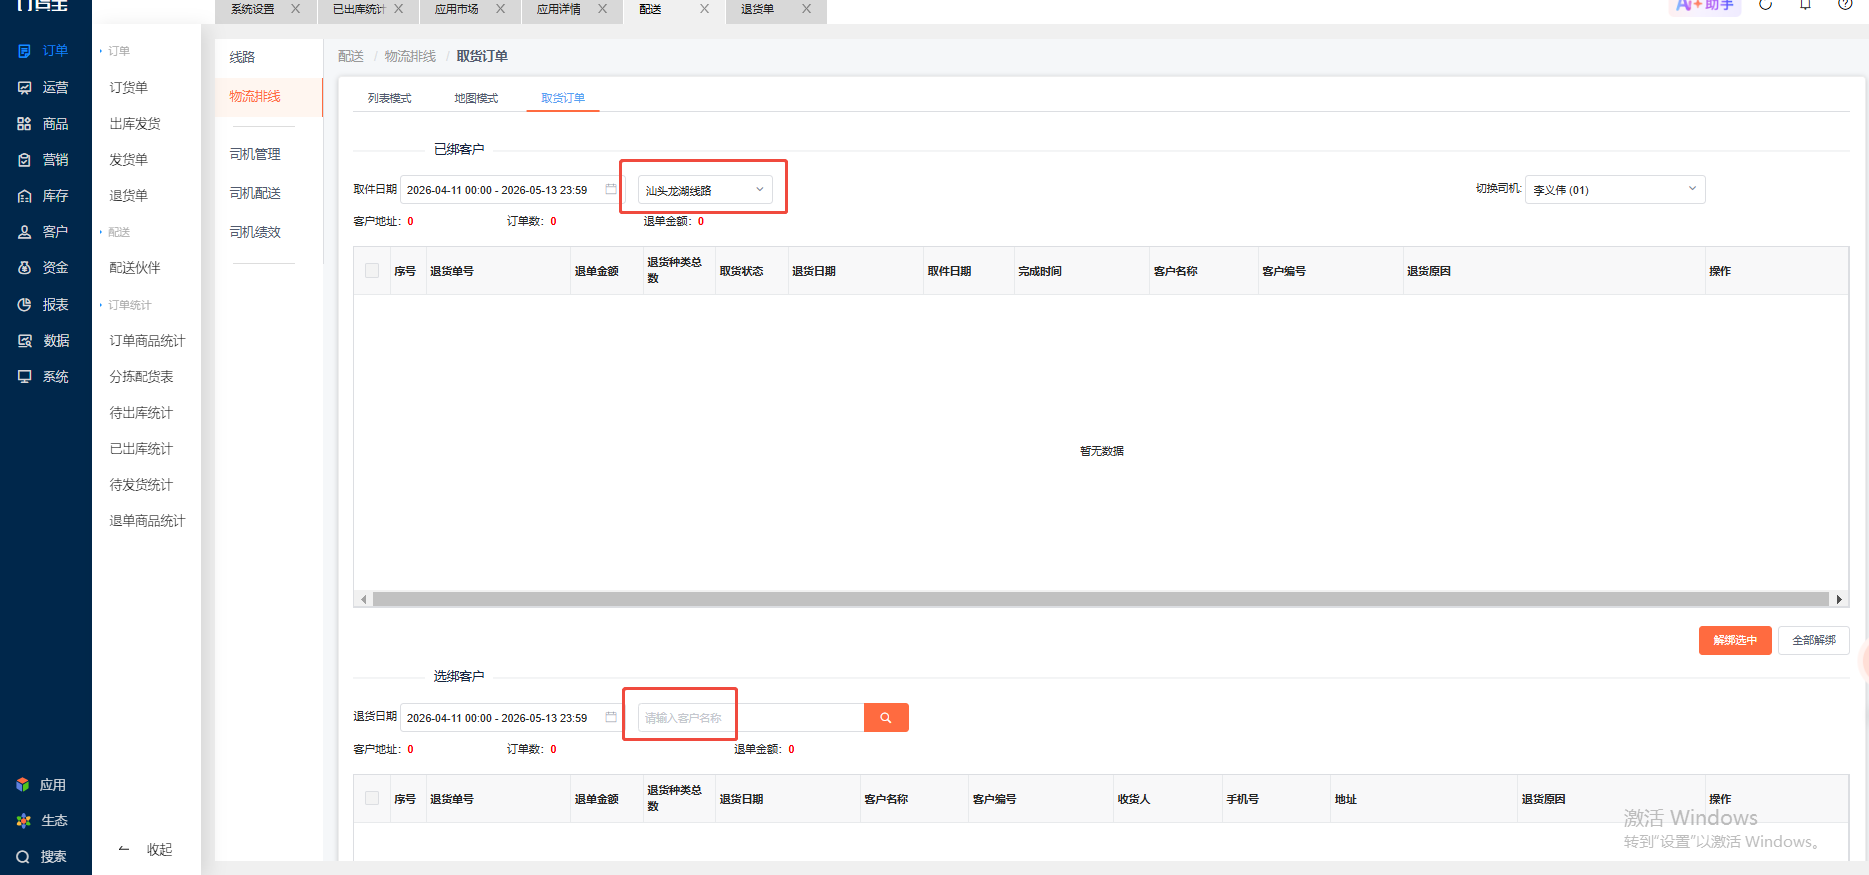Open 司机绩效 in the delivery menu
This screenshot has width=1869, height=875.
[x=255, y=232]
